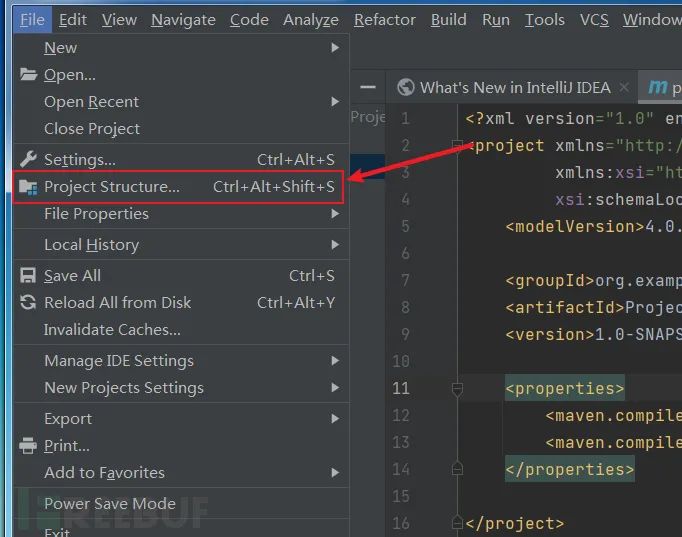Select Add to Favorites entry
This screenshot has width=682, height=537.
(181, 473)
